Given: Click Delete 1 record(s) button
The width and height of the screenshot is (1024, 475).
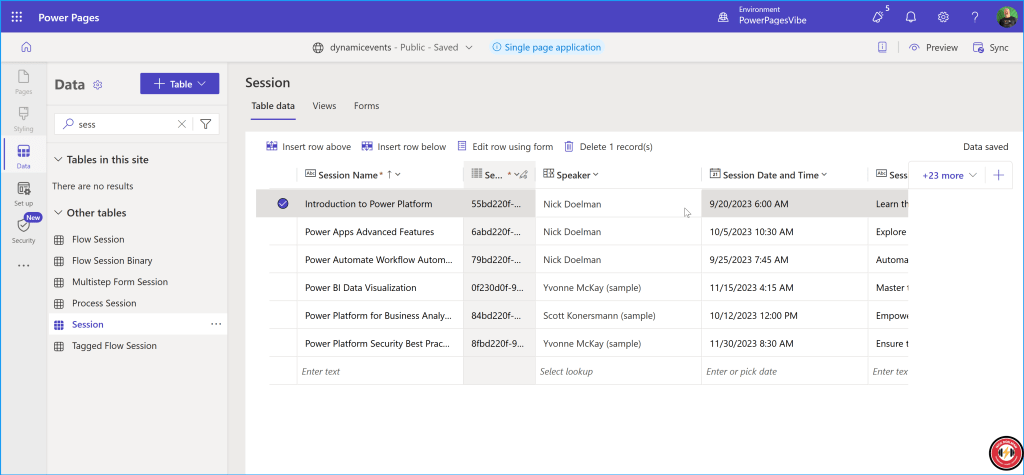Looking at the screenshot, I should [x=608, y=147].
